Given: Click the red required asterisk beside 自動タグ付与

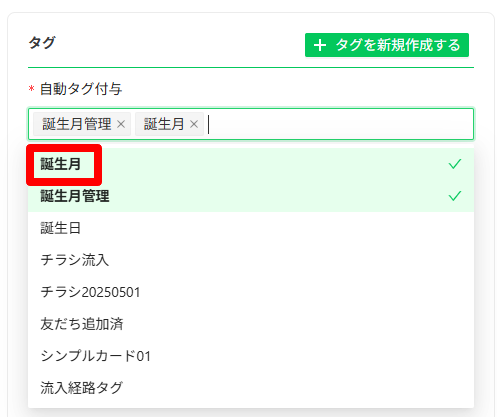Looking at the screenshot, I should 31,89.
